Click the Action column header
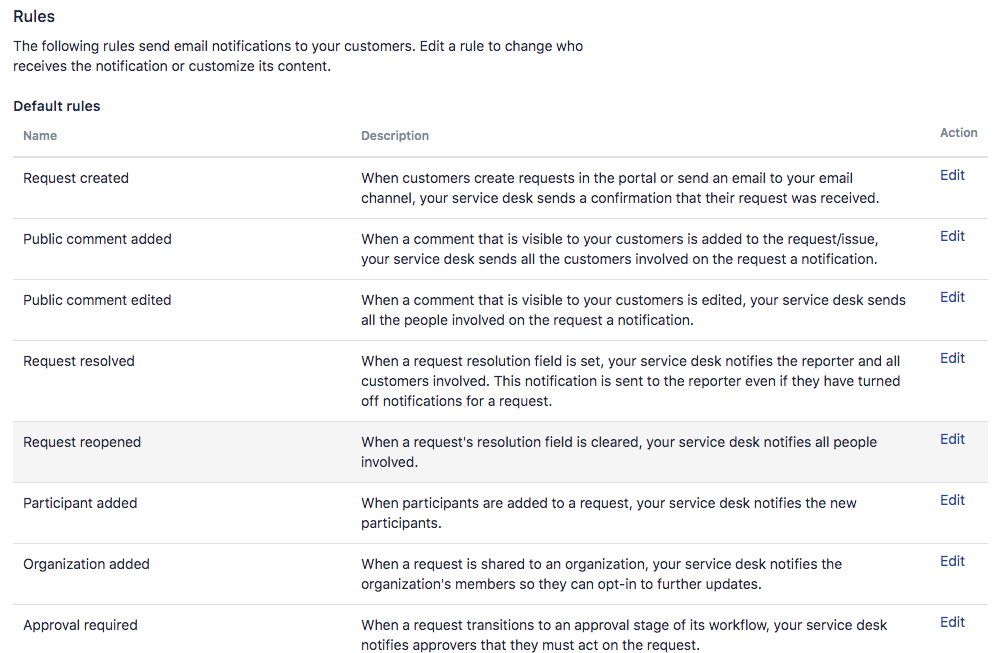997x653 pixels. tap(958, 132)
